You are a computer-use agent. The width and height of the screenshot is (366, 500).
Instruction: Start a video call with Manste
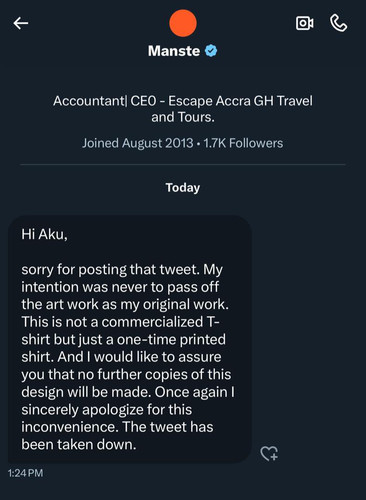pyautogui.click(x=305, y=23)
